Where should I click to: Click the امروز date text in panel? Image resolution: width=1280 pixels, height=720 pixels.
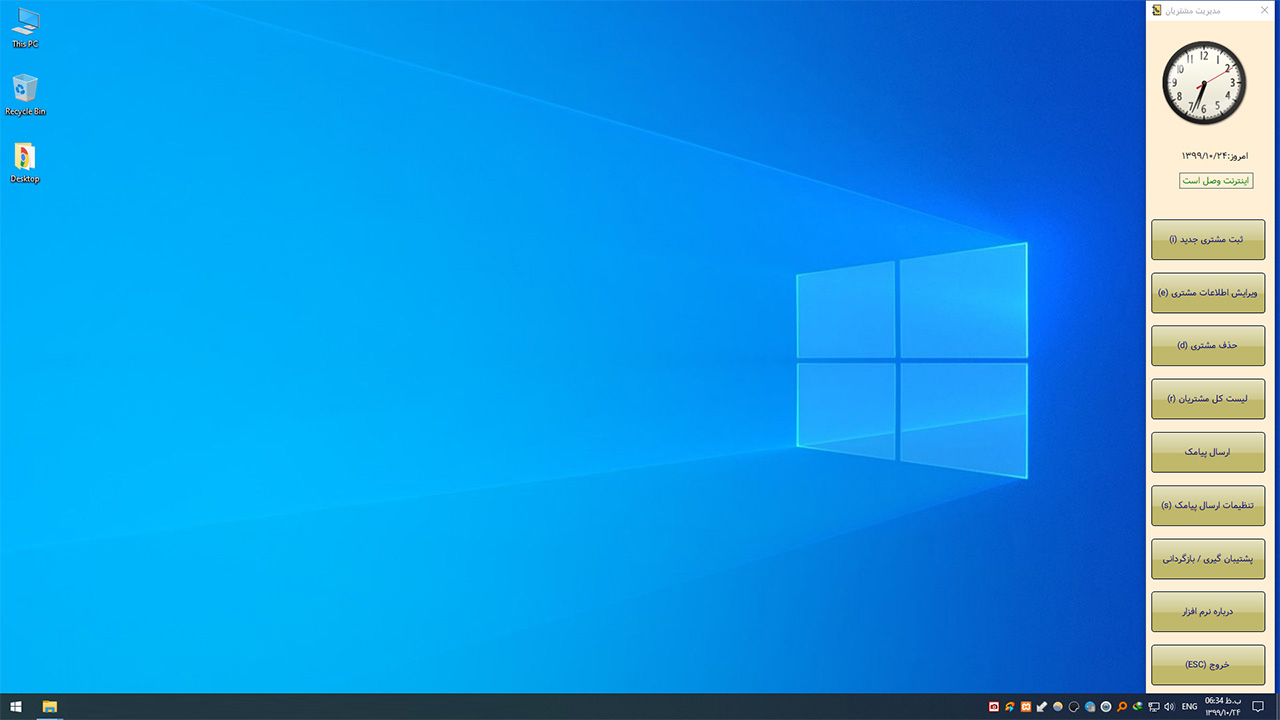pos(1214,156)
